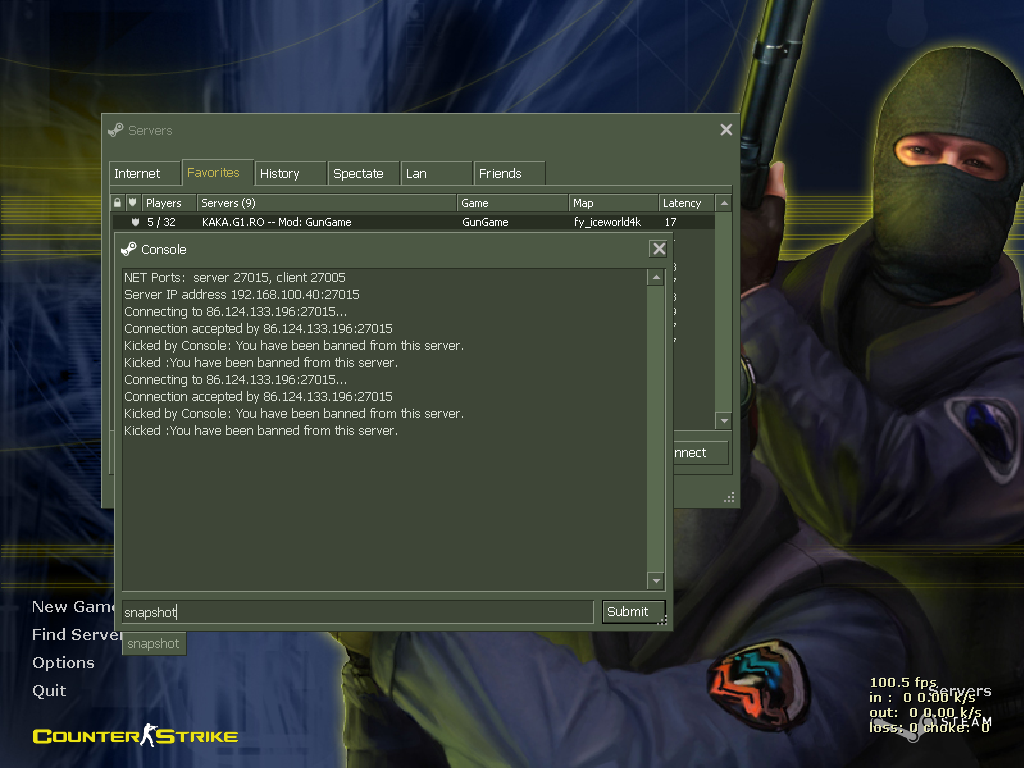Sort servers by password lock column icon

point(118,203)
